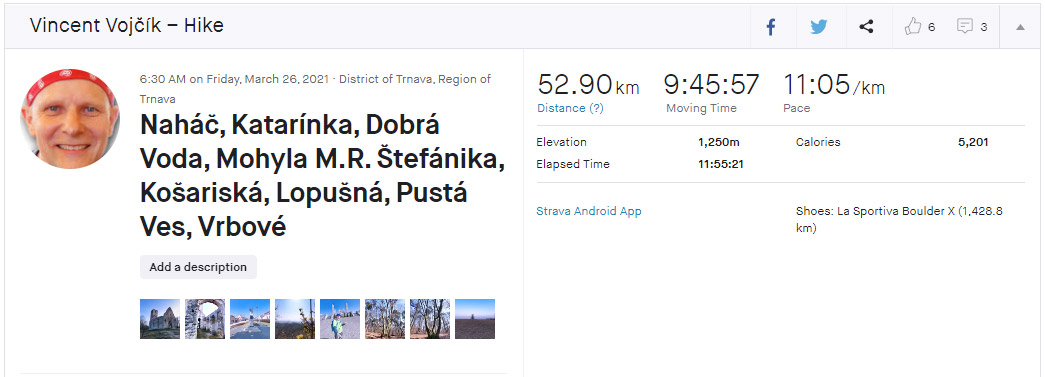Open seventh photo thumbnail of bare trees
Image resolution: width=1045 pixels, height=377 pixels.
(x=430, y=319)
